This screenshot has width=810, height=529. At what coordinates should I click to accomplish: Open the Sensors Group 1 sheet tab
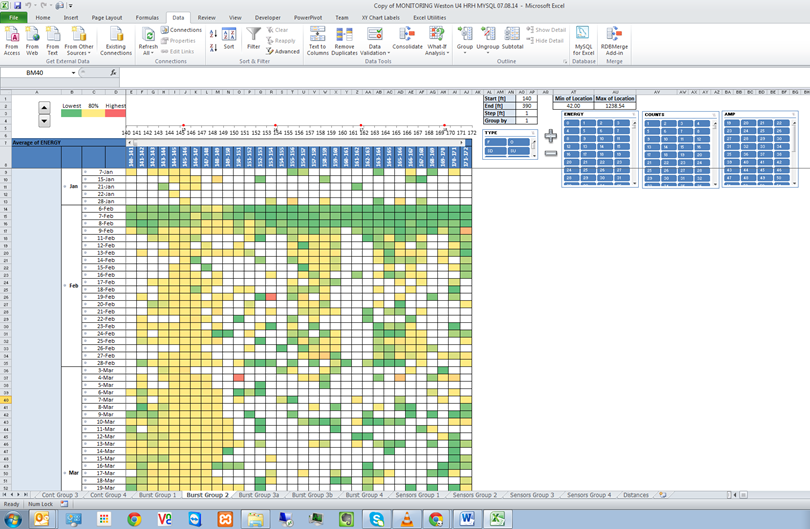417,495
